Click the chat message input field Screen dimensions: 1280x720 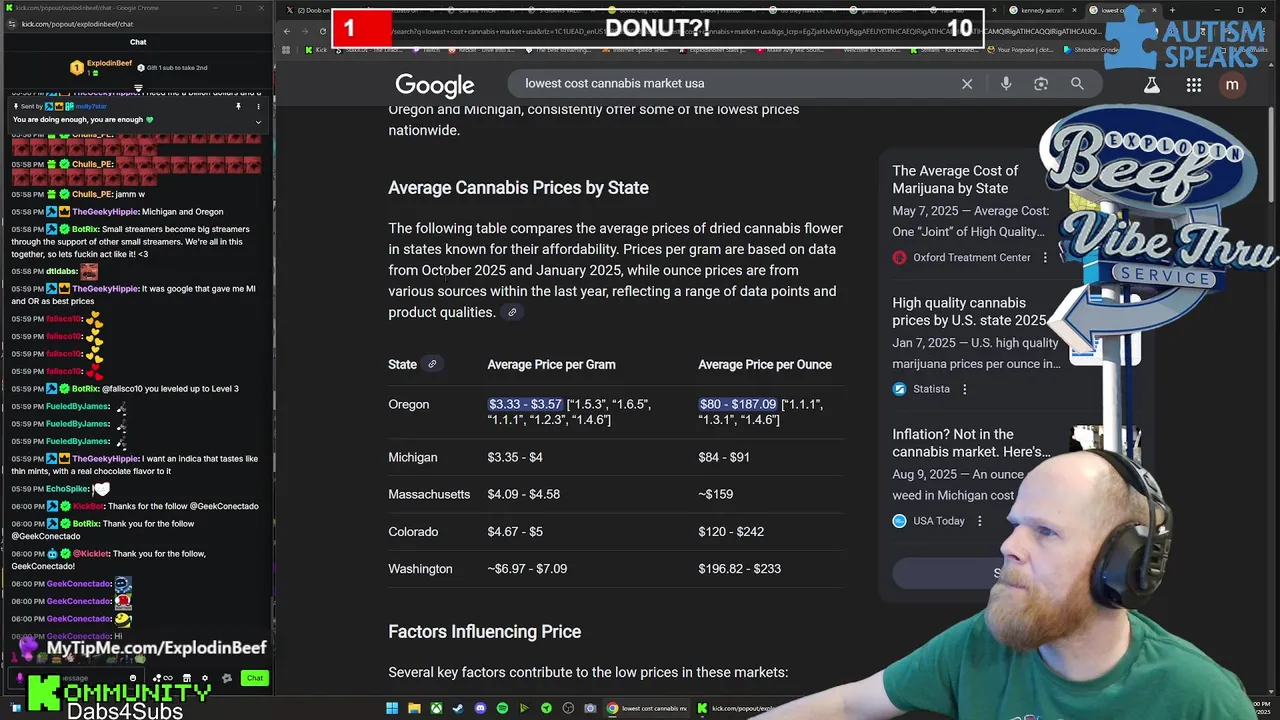pyautogui.click(x=76, y=678)
